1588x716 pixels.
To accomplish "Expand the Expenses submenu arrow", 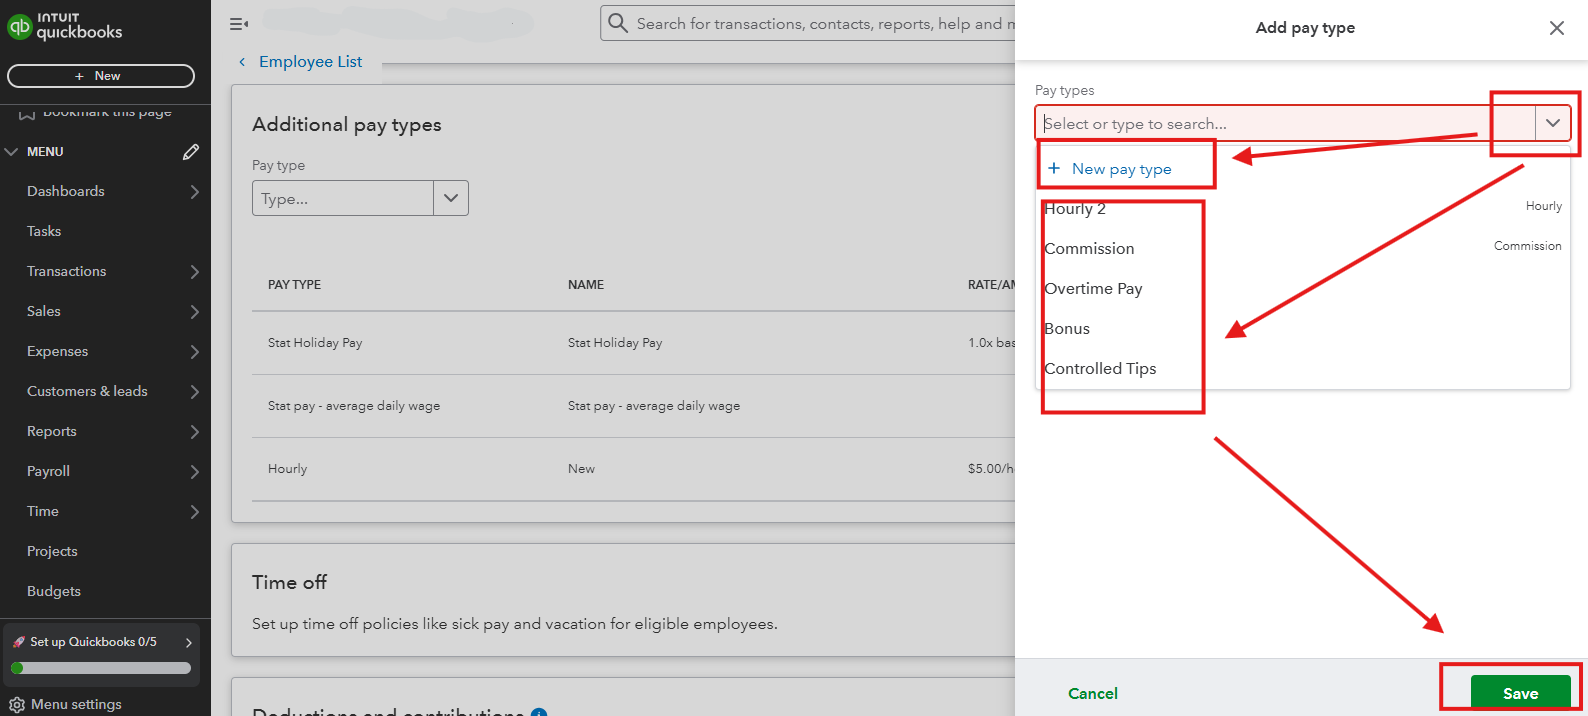I will point(194,352).
